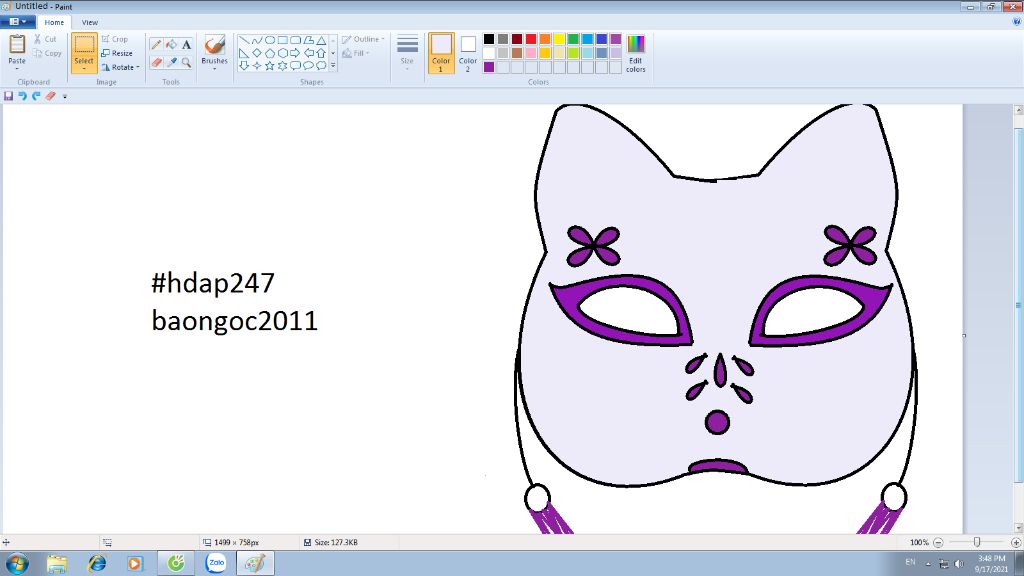Open Customize Quick Access Toolbar arrow
1024x576 pixels.
tap(65, 97)
